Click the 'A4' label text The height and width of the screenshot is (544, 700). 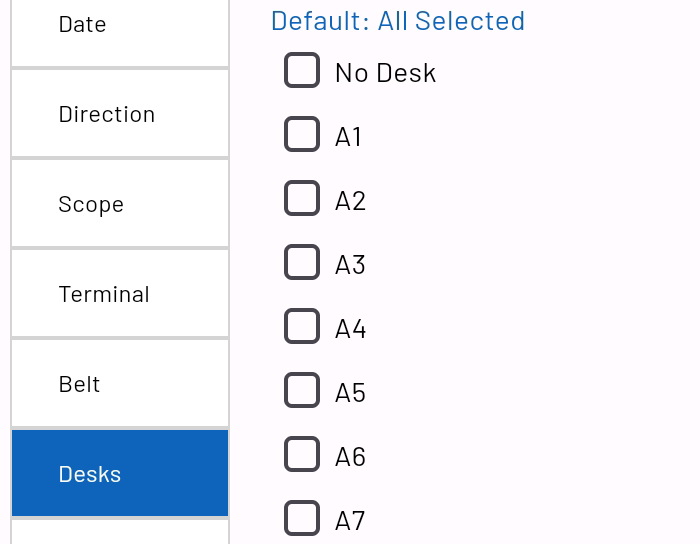(x=350, y=329)
